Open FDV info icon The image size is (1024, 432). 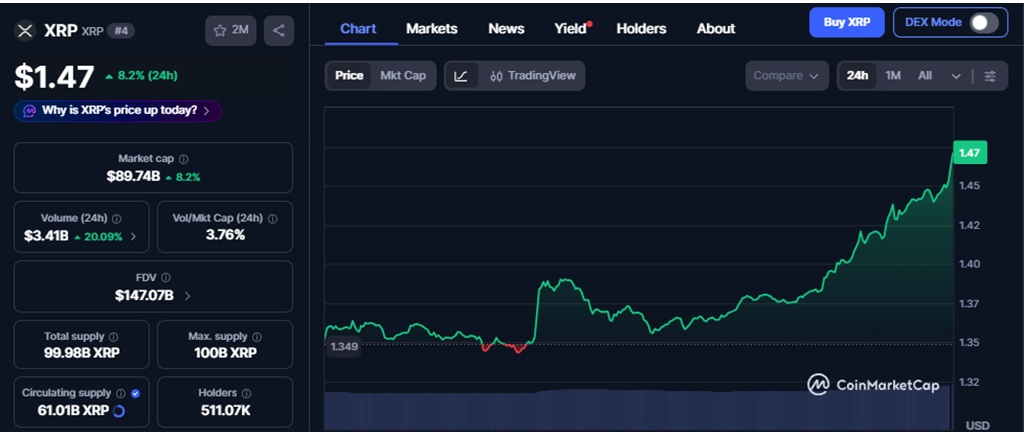point(166,277)
